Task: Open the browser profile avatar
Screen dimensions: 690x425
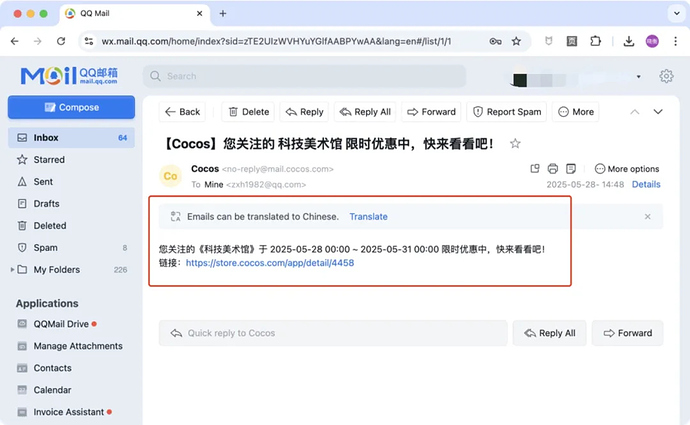Action: click(652, 41)
